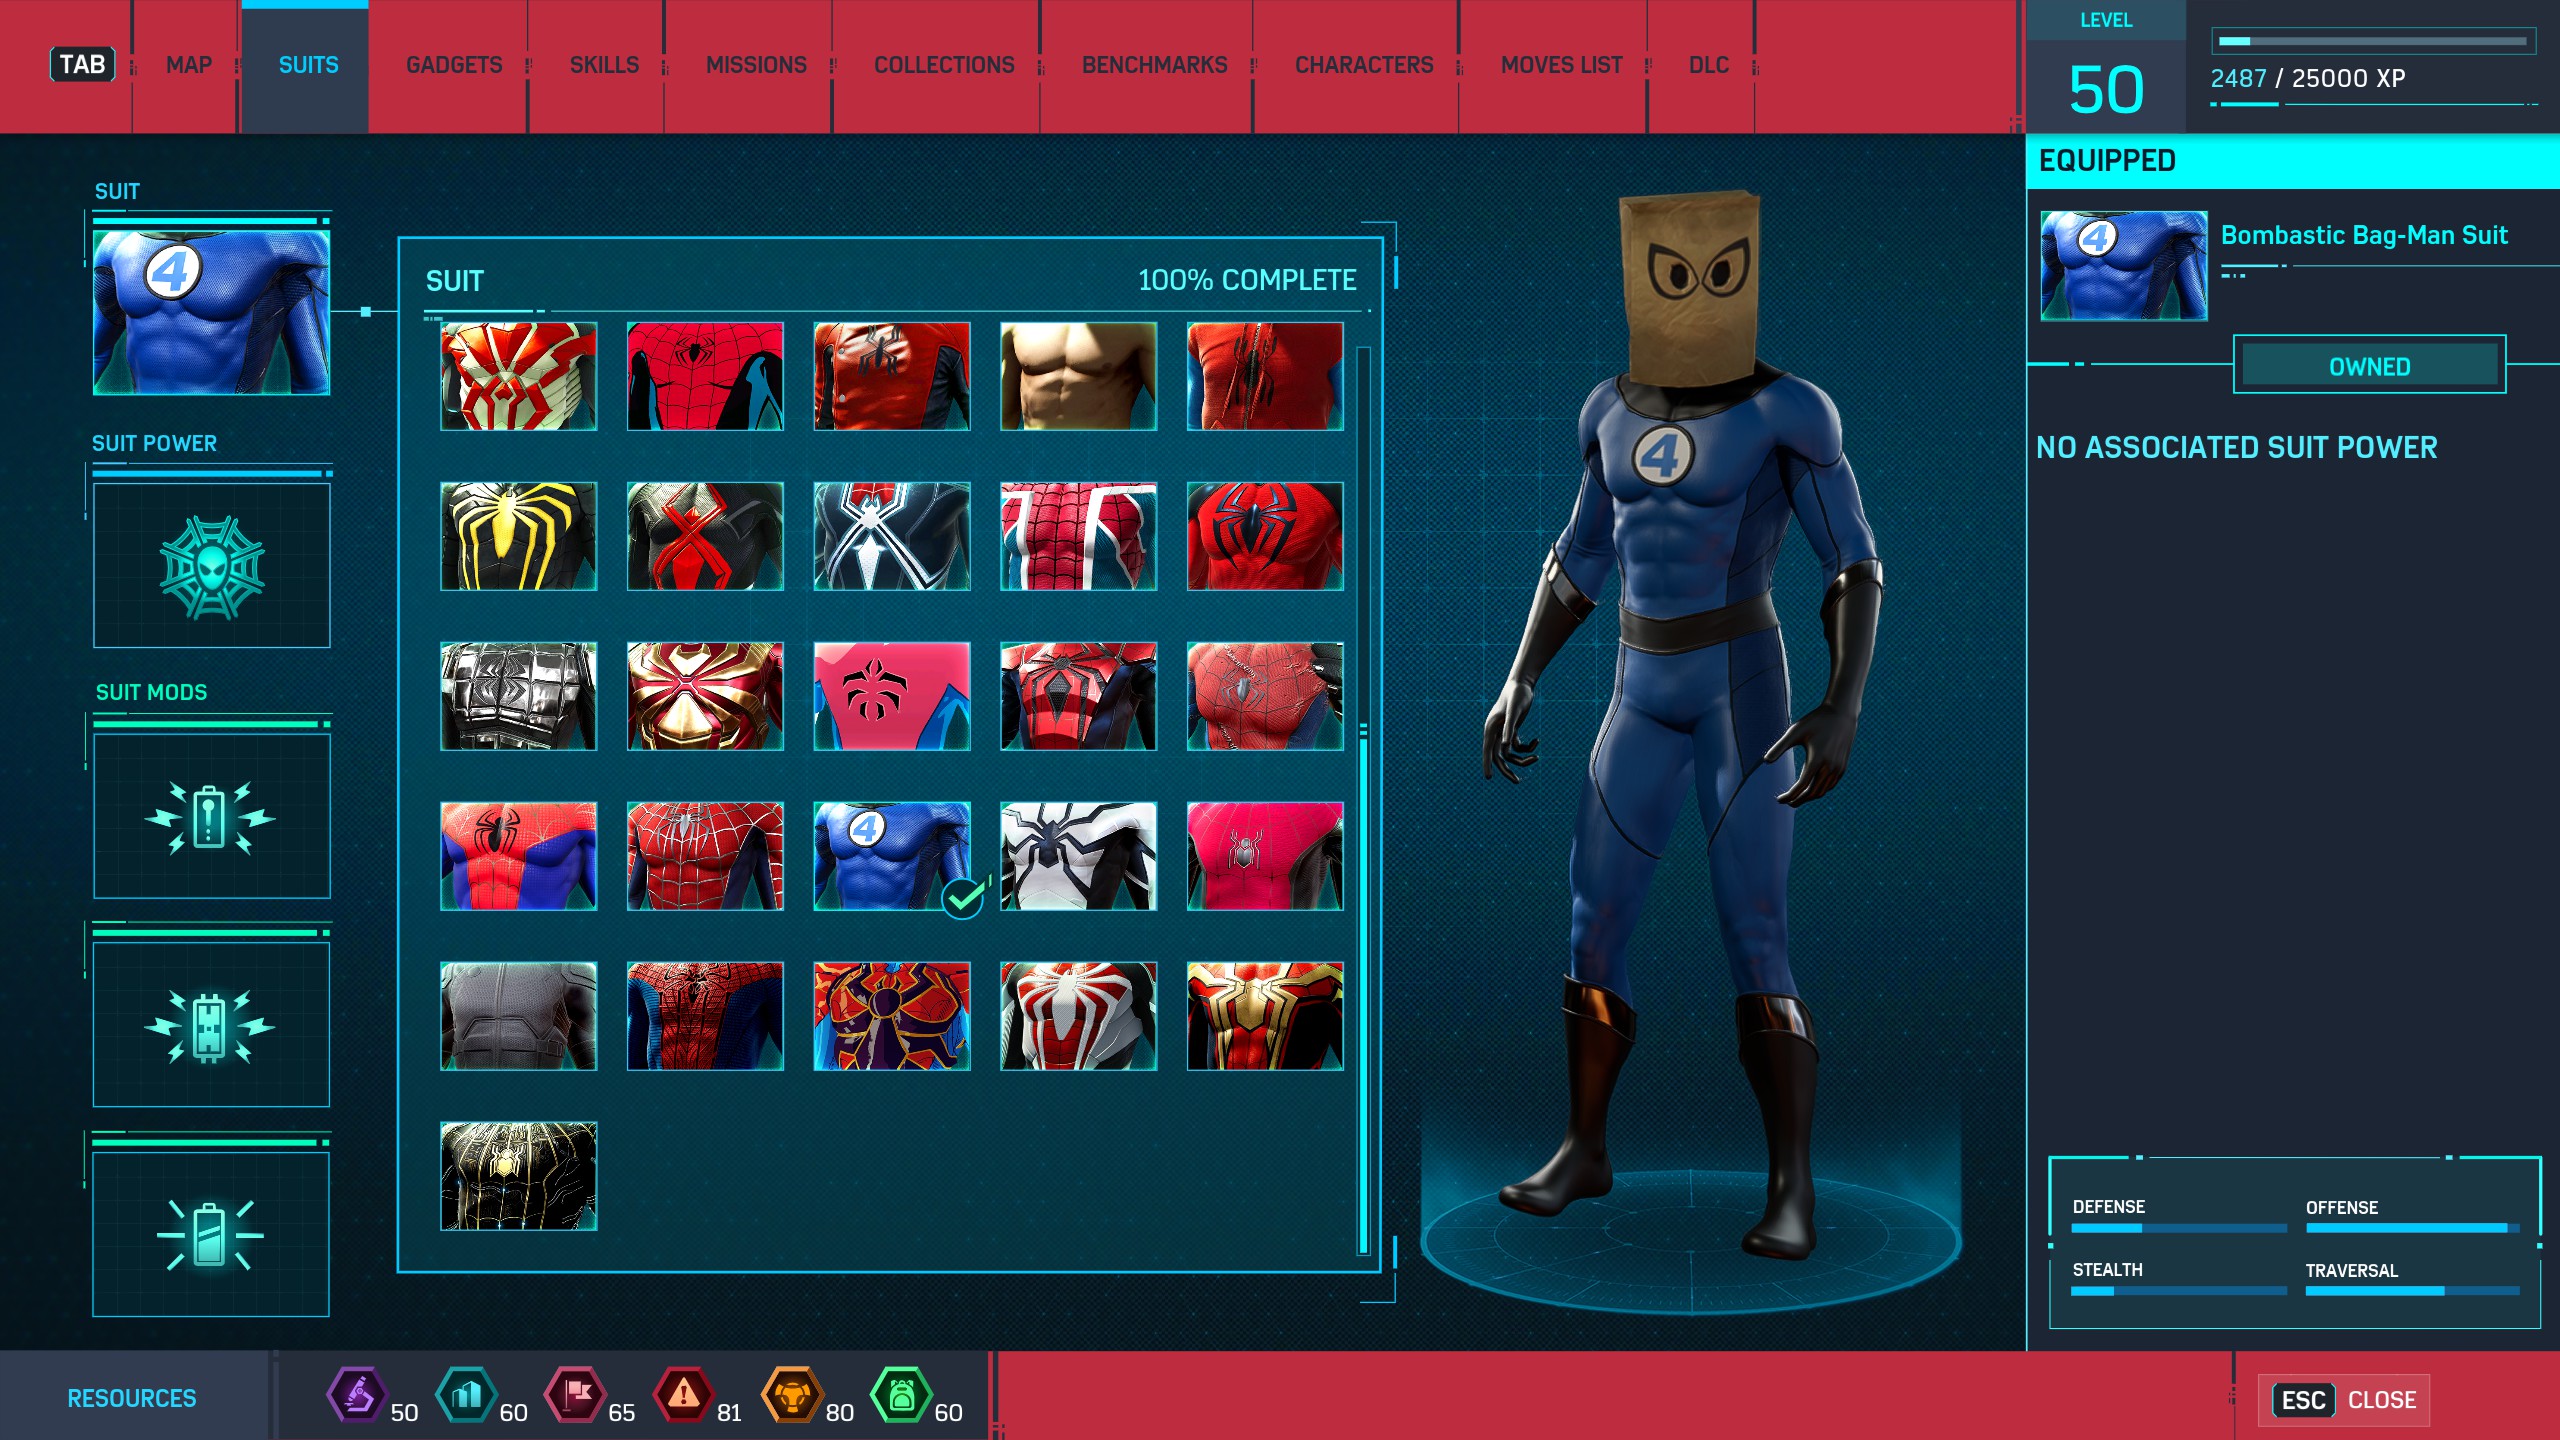Click the OWNED button
This screenshot has height=1440, width=2560.
click(2369, 366)
